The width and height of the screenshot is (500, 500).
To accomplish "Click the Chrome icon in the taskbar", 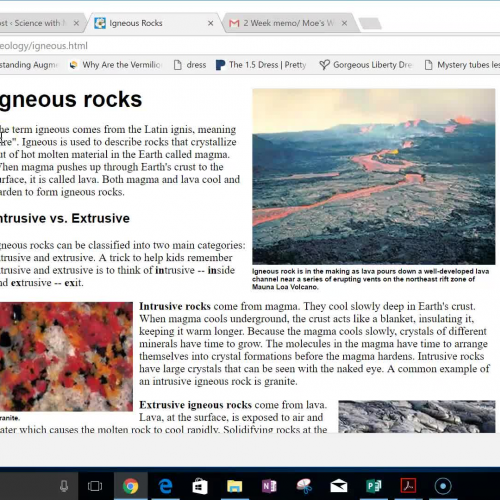I will 130,486.
